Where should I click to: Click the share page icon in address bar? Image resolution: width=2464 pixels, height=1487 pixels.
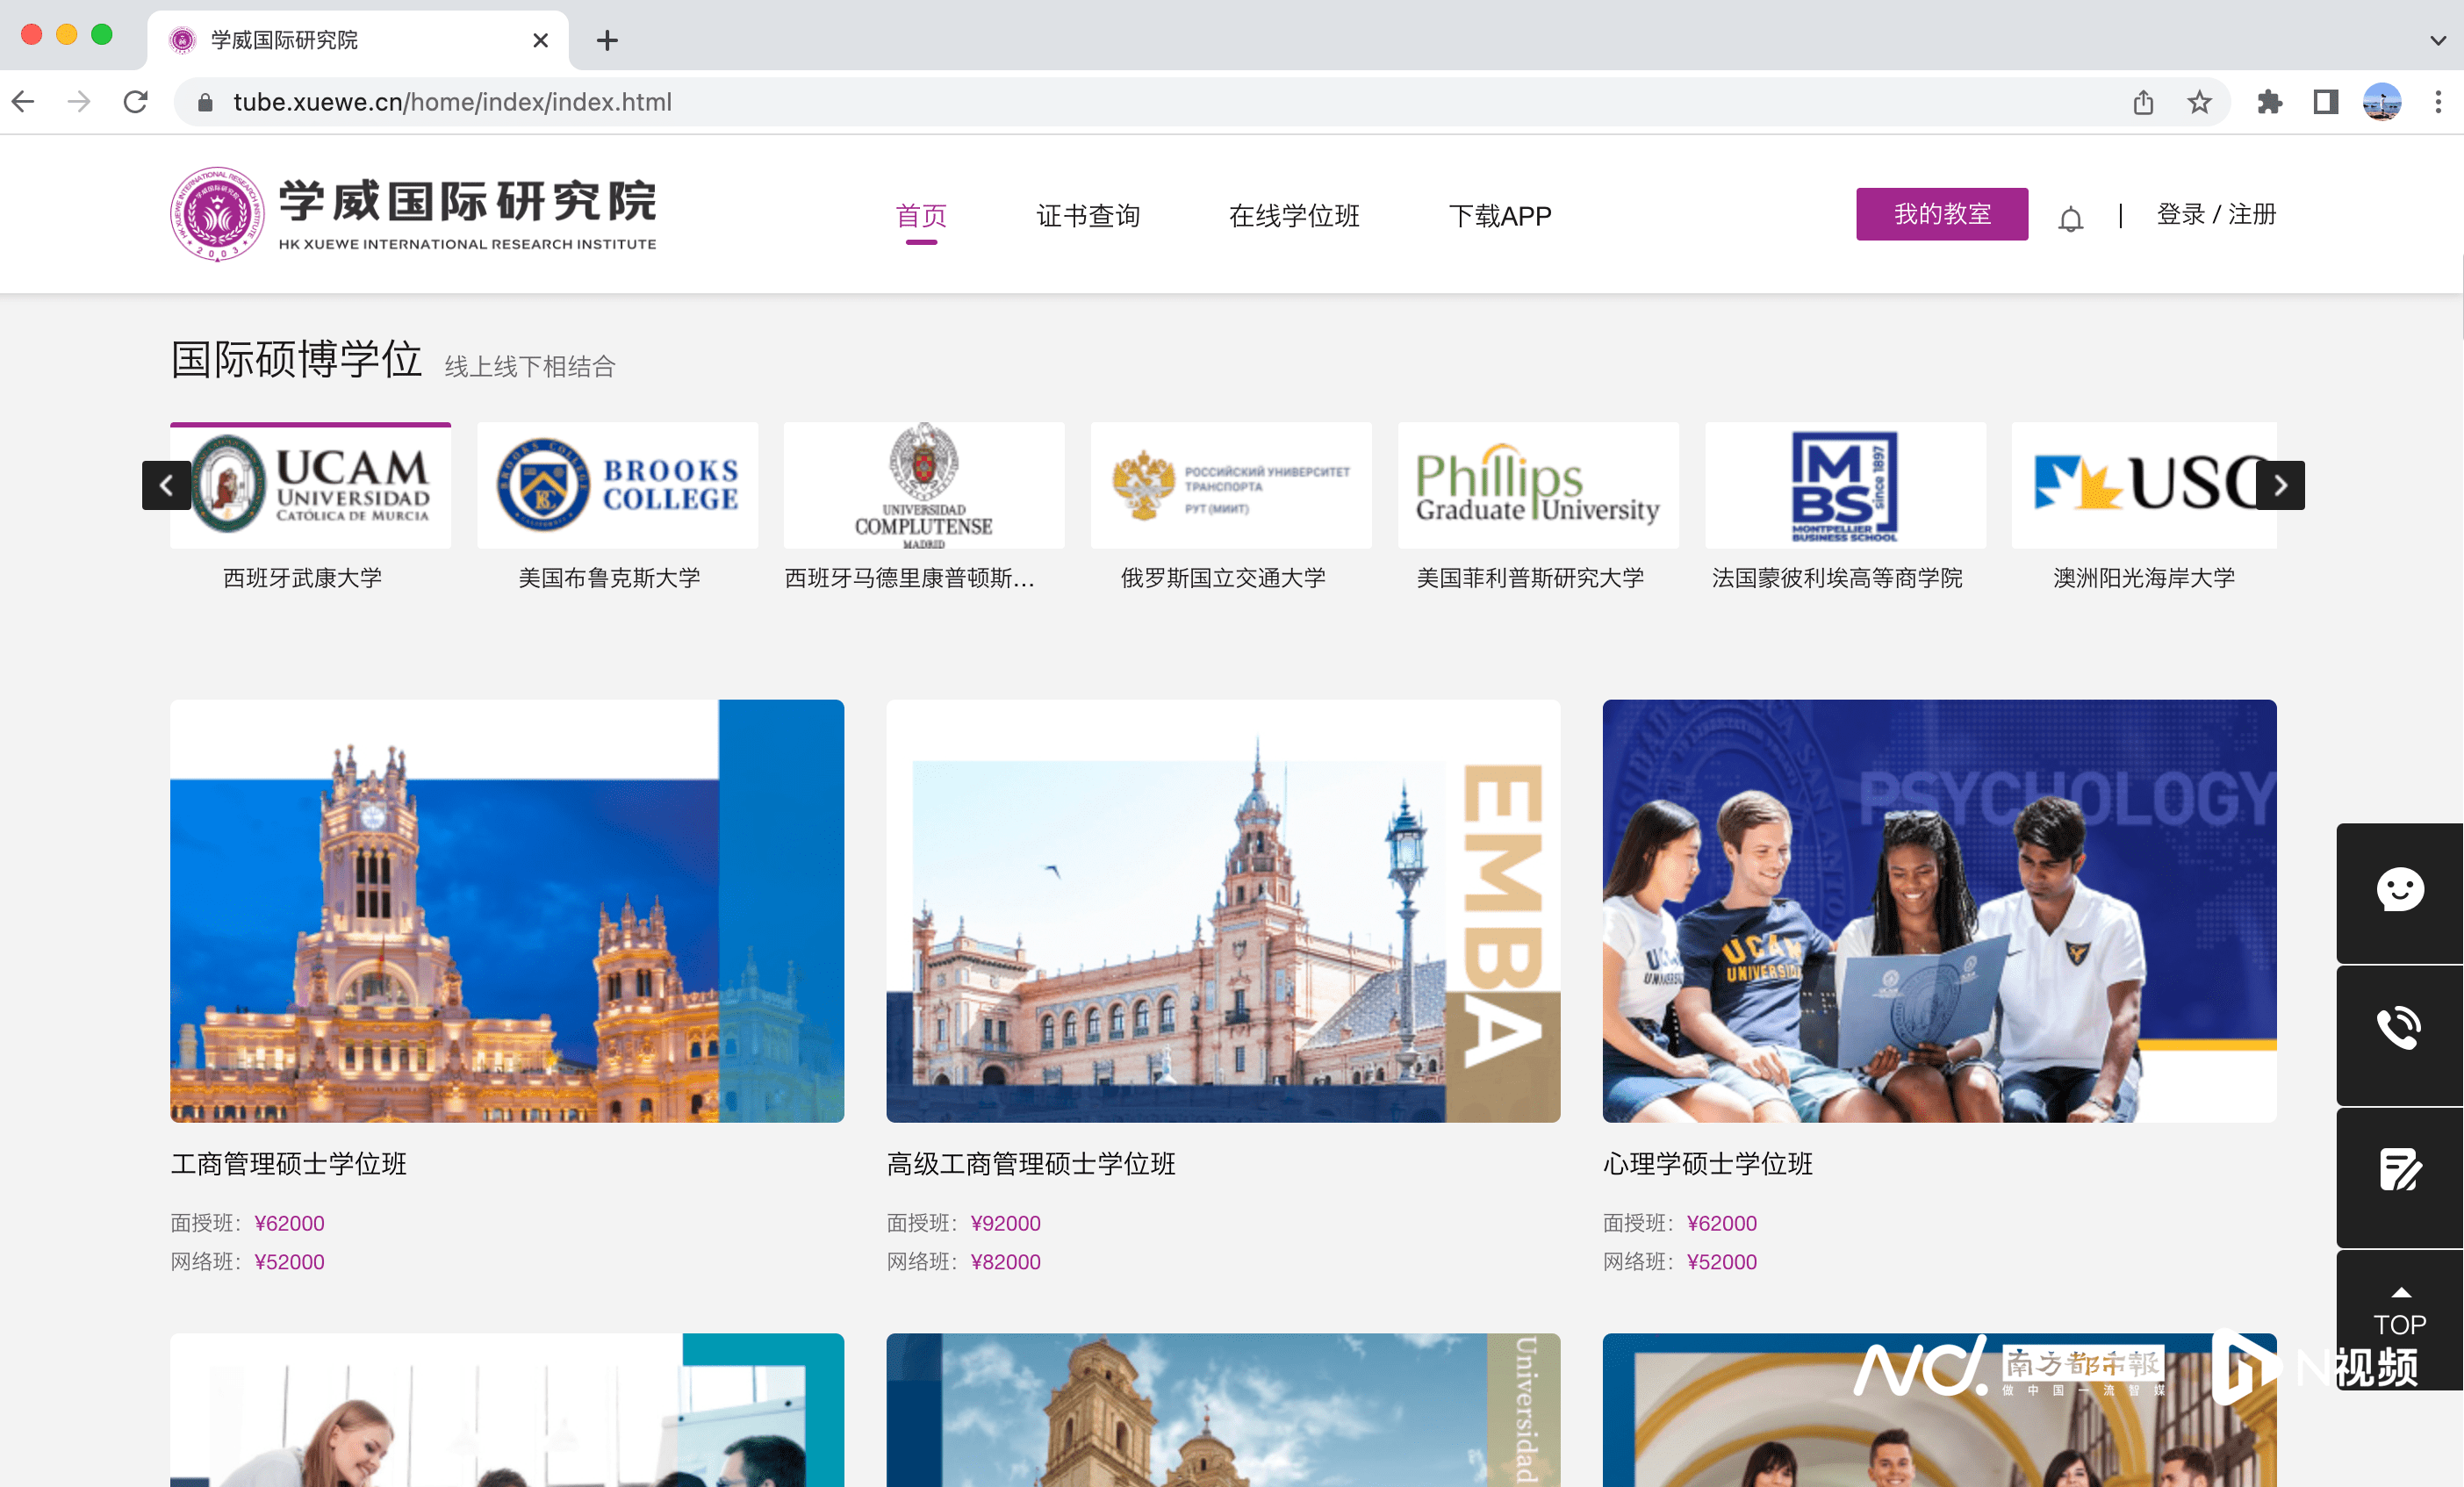tap(2142, 102)
